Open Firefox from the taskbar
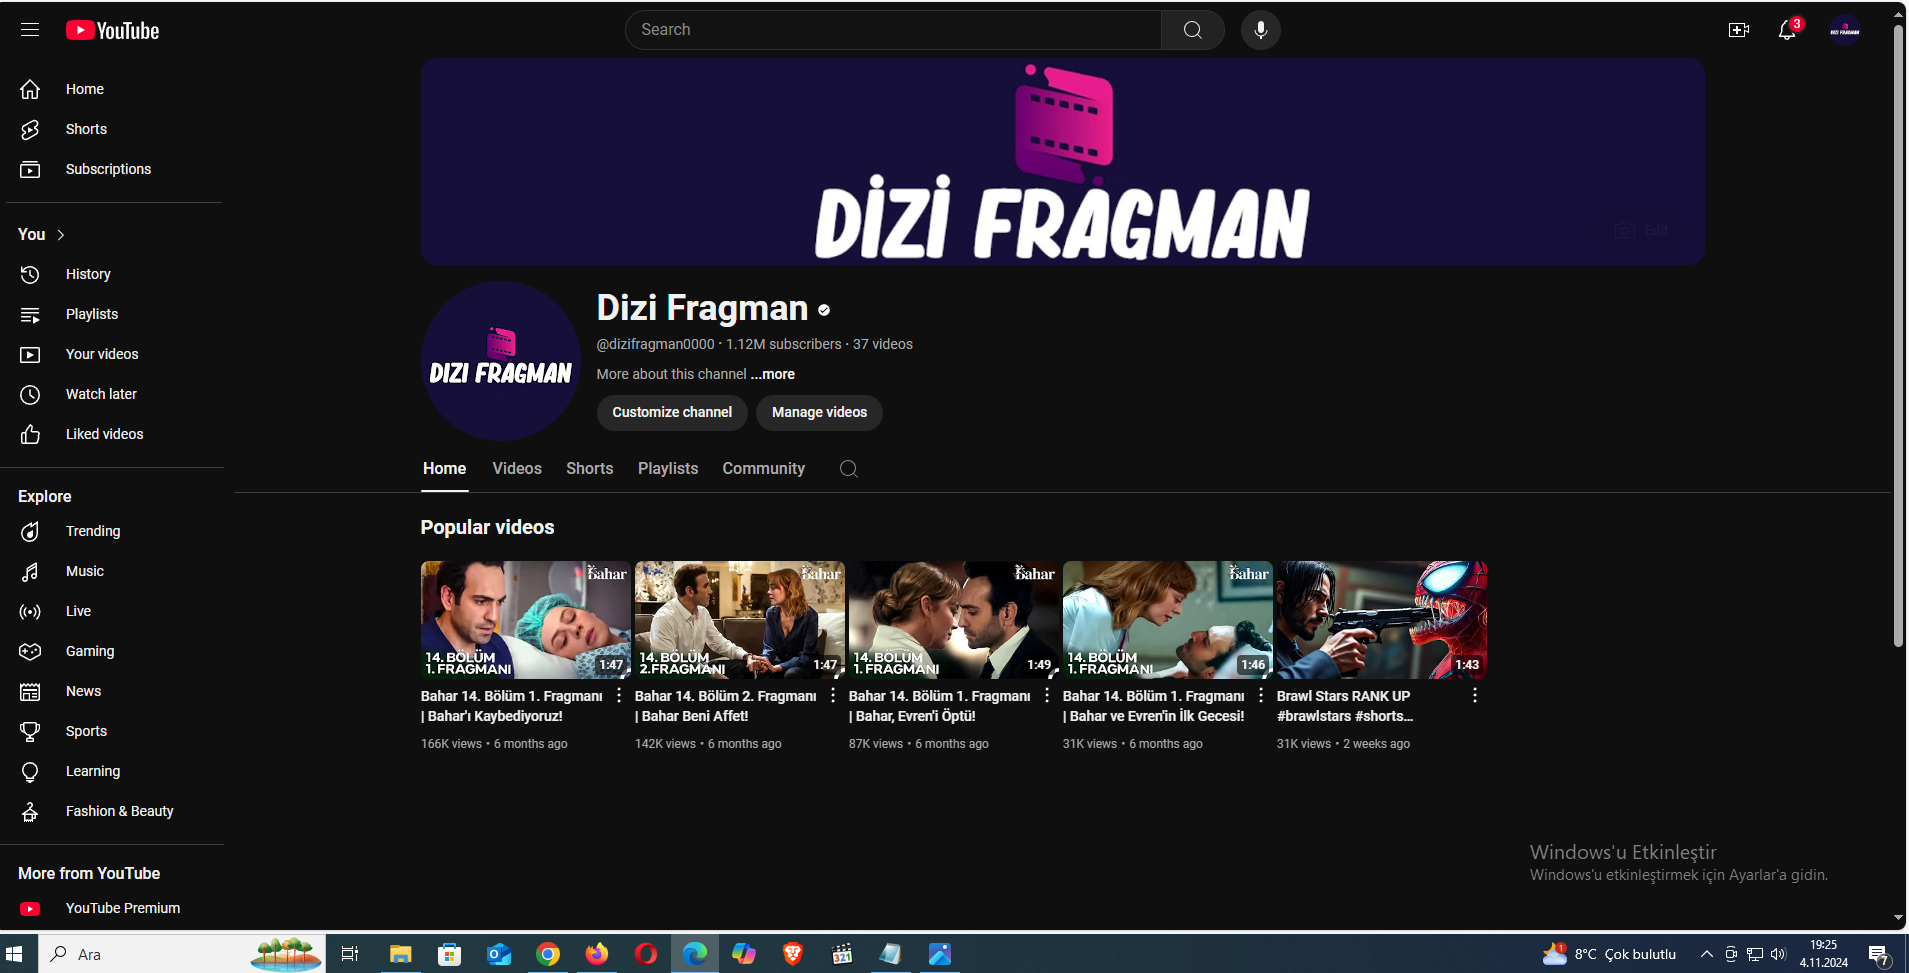 (x=597, y=954)
